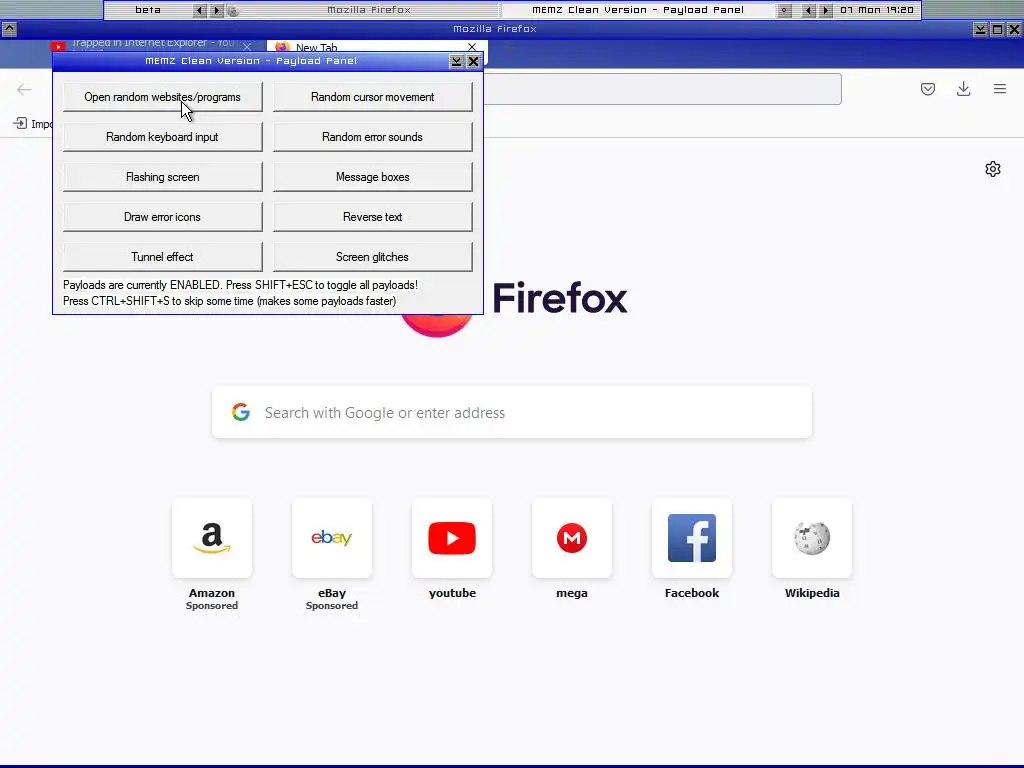
Task: Switch to the Trapped in Internet Explorer tab
Action: [153, 44]
